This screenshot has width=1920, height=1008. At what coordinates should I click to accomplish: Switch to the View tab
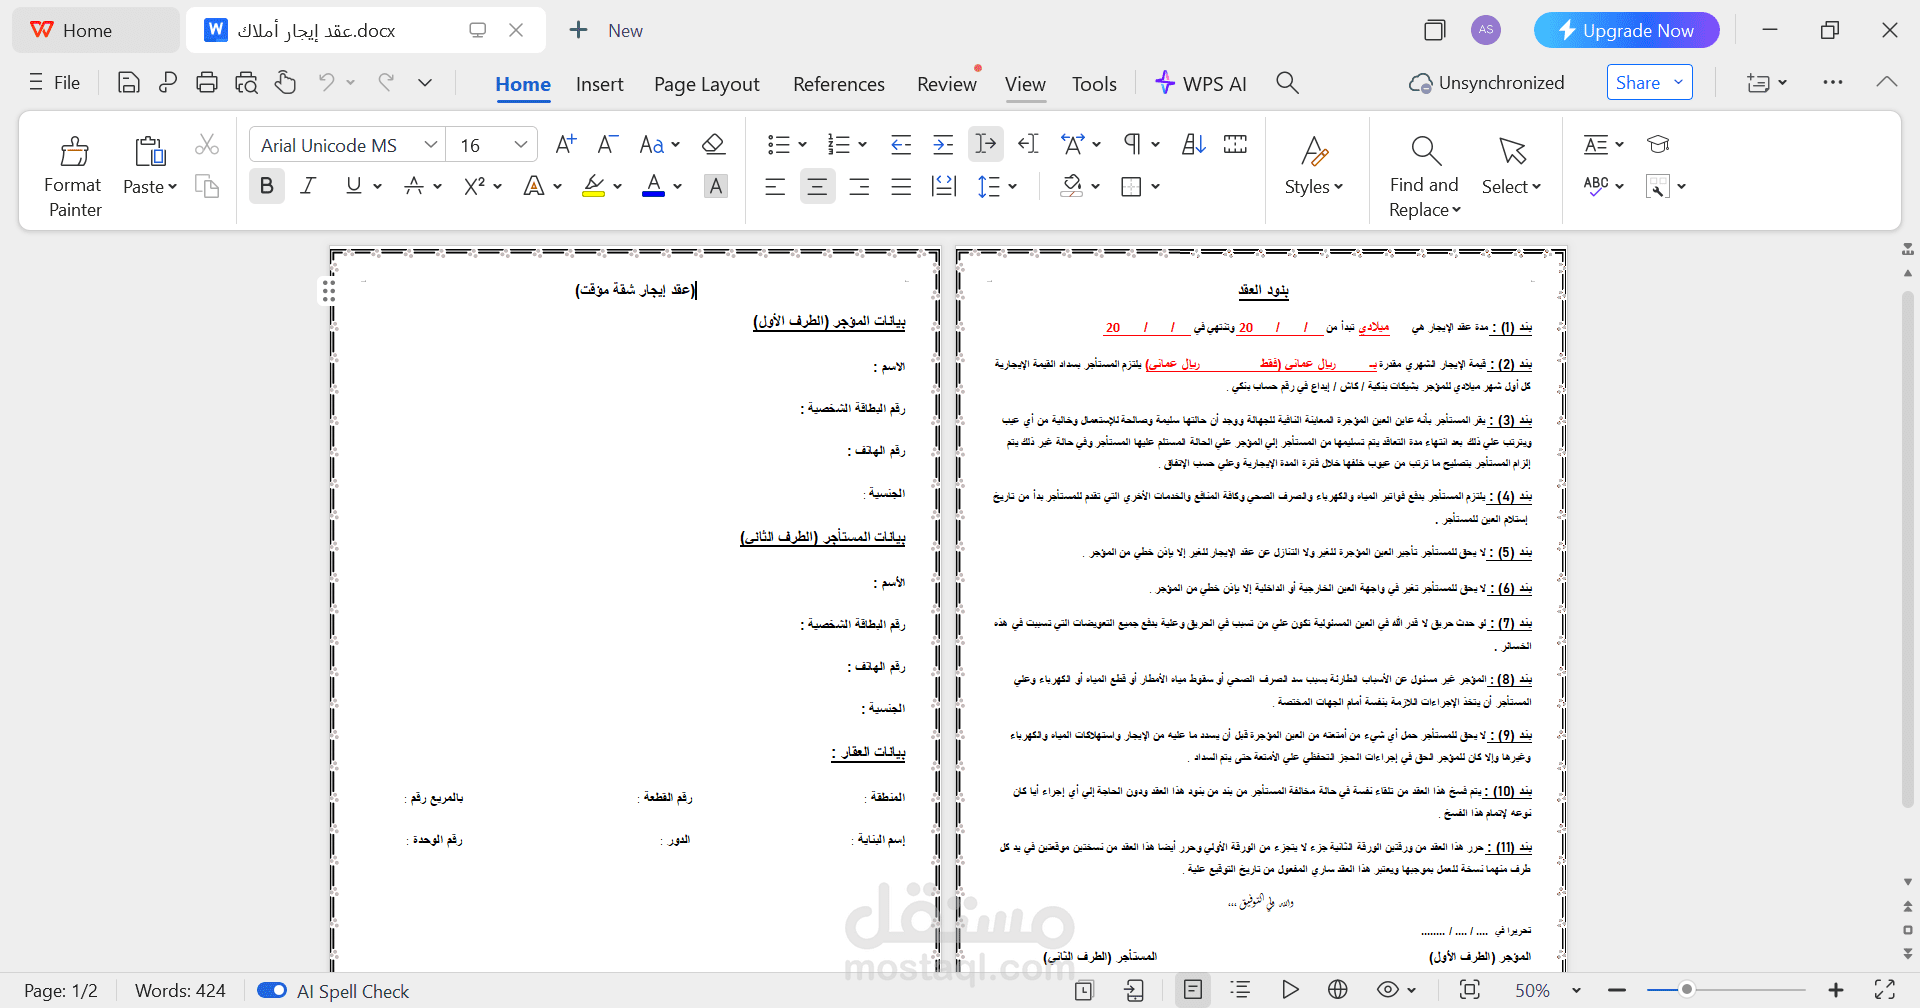1025,84
